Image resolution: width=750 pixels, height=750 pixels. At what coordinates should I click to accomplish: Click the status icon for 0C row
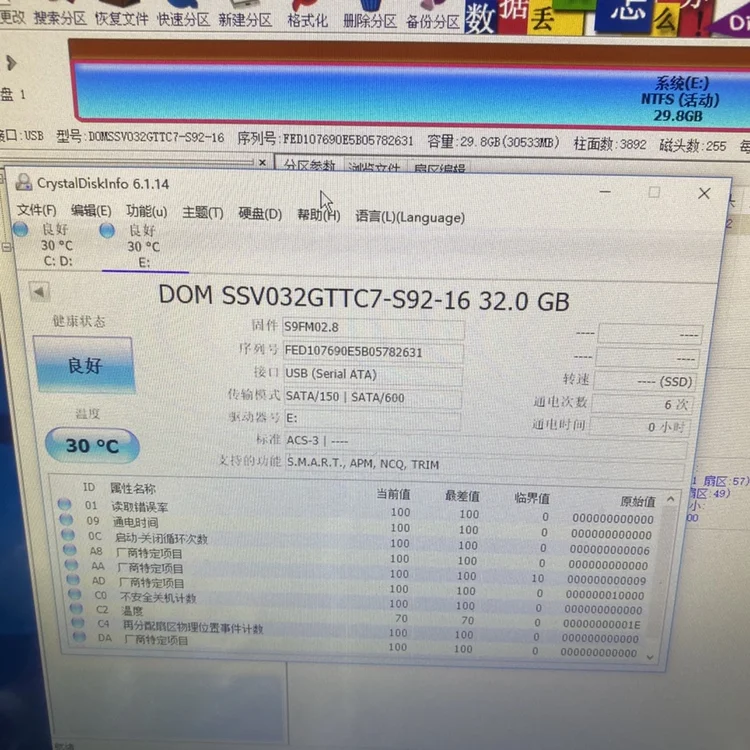tap(68, 534)
